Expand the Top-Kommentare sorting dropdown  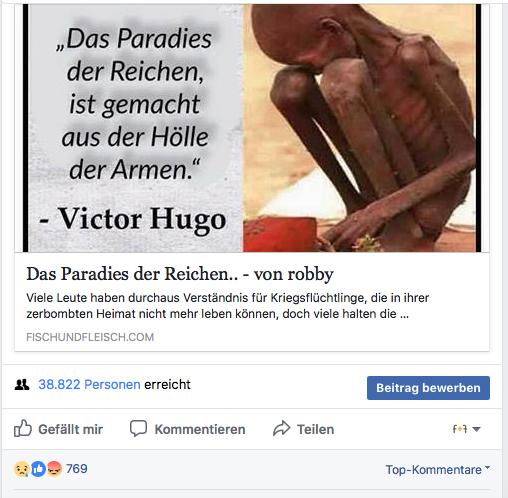(x=437, y=469)
